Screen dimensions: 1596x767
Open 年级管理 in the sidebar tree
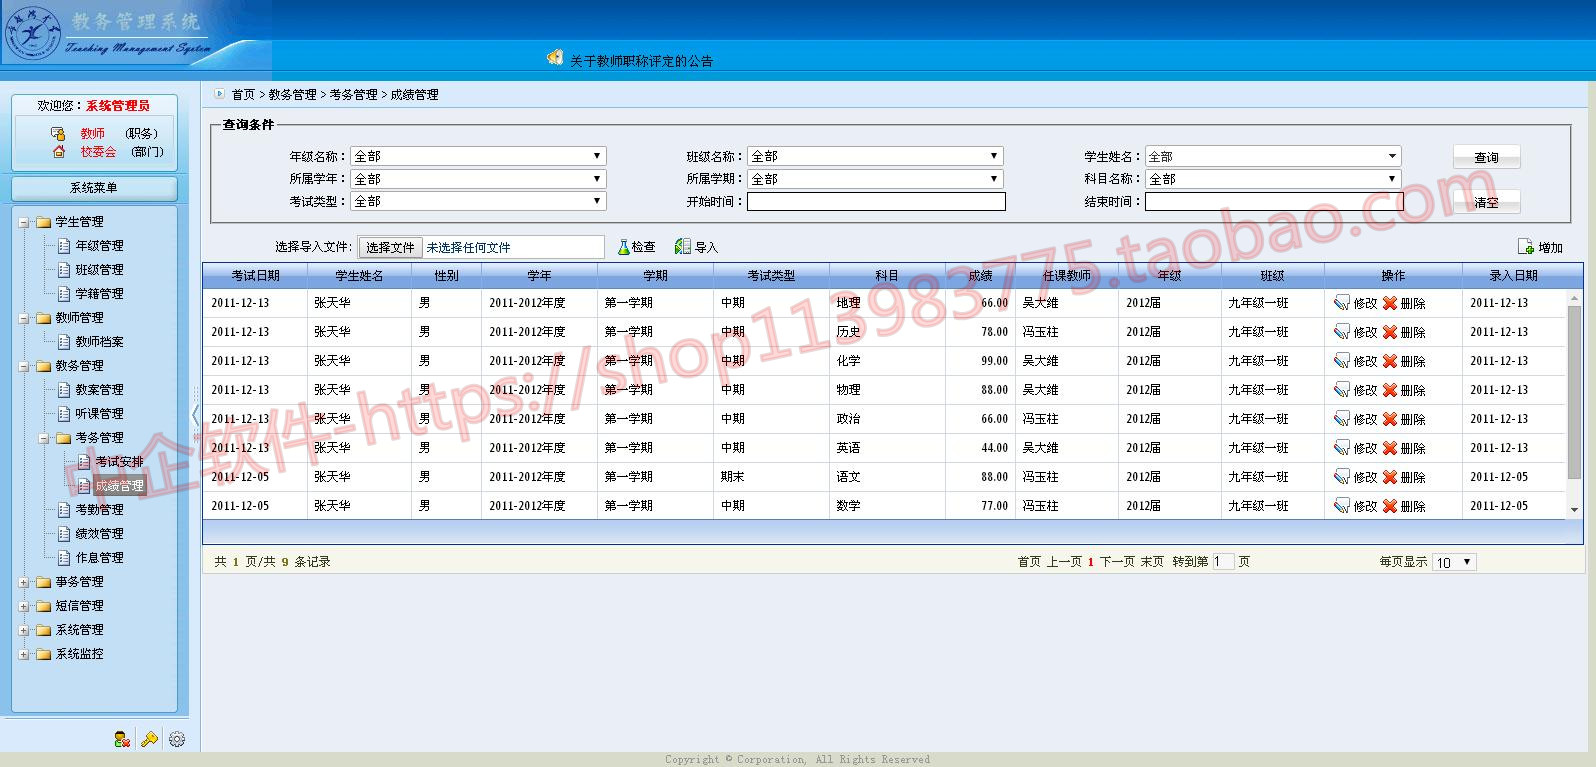pos(99,246)
